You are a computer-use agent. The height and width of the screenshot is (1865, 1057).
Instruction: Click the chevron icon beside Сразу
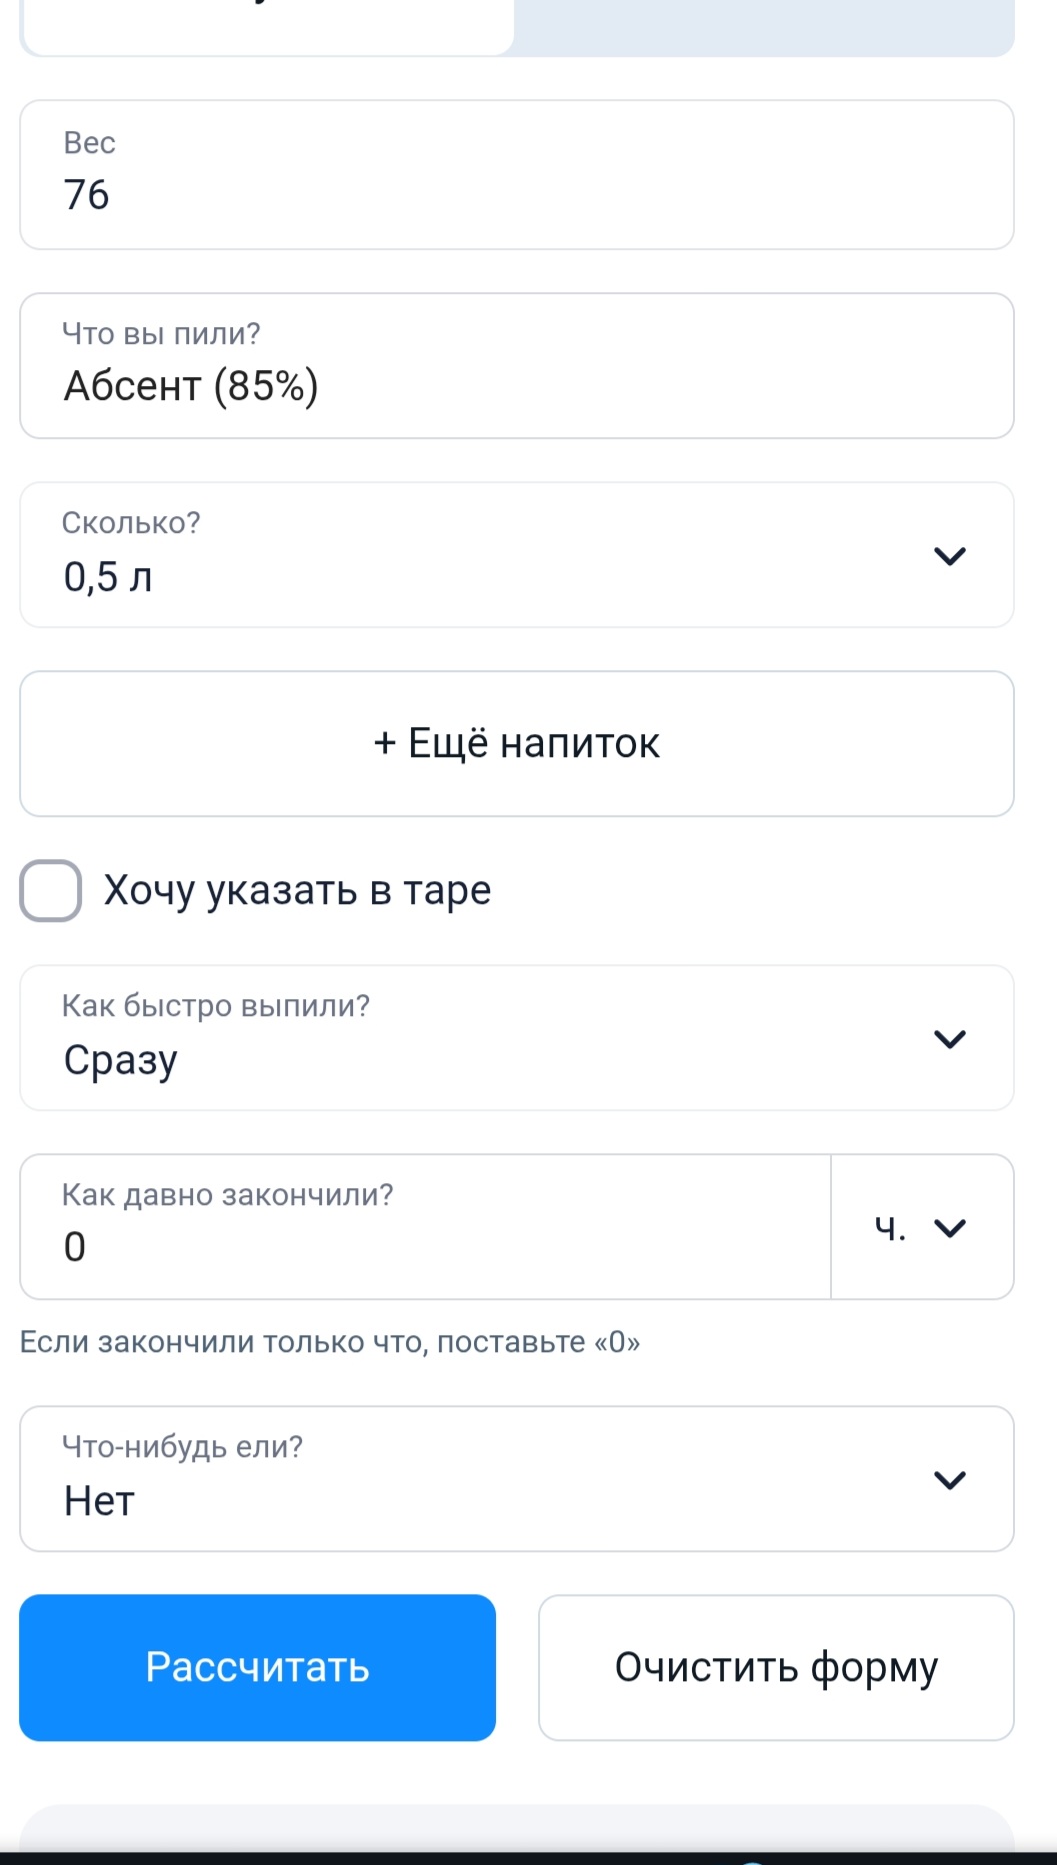tap(949, 1039)
